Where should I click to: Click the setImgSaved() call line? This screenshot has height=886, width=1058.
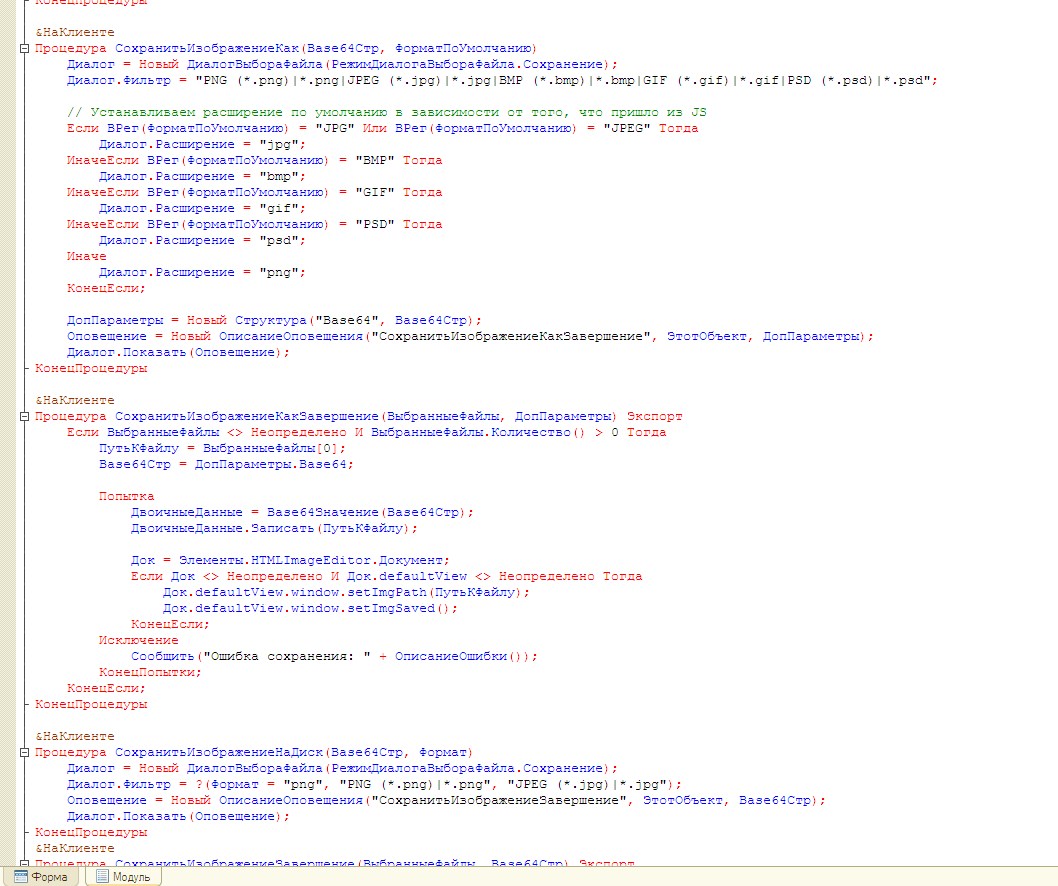(310, 609)
